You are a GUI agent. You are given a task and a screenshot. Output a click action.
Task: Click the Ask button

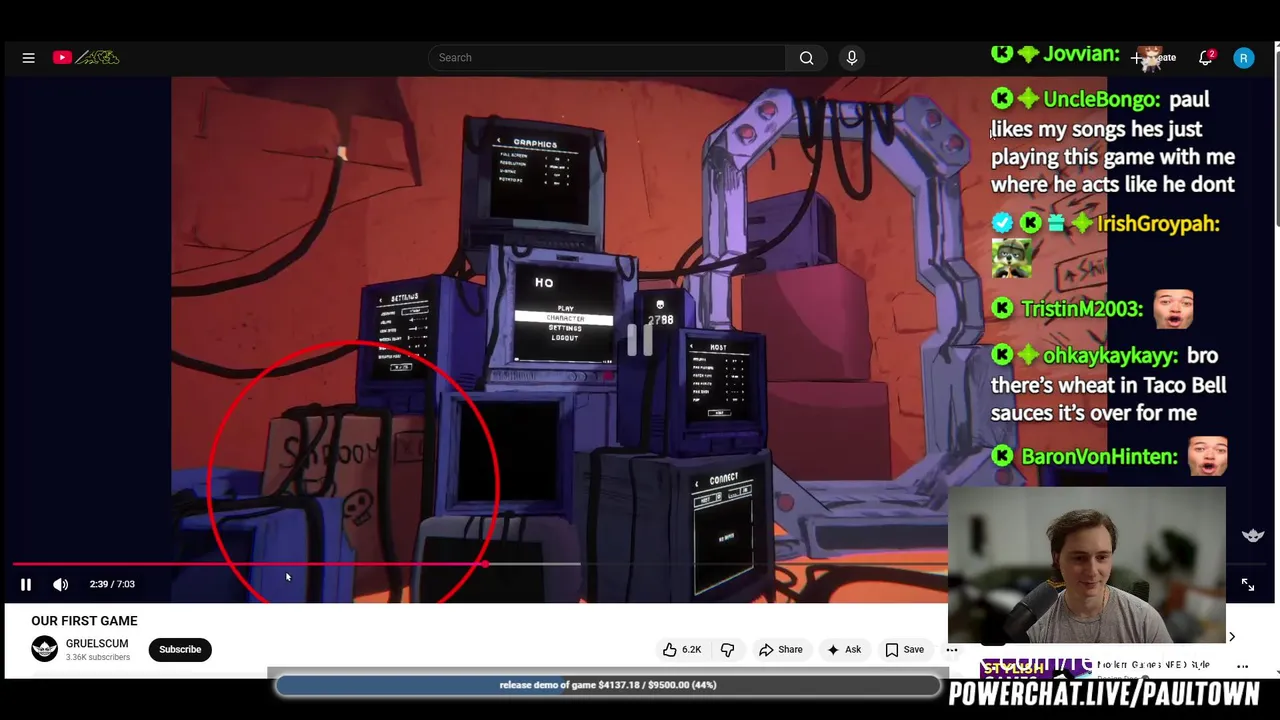coord(844,650)
